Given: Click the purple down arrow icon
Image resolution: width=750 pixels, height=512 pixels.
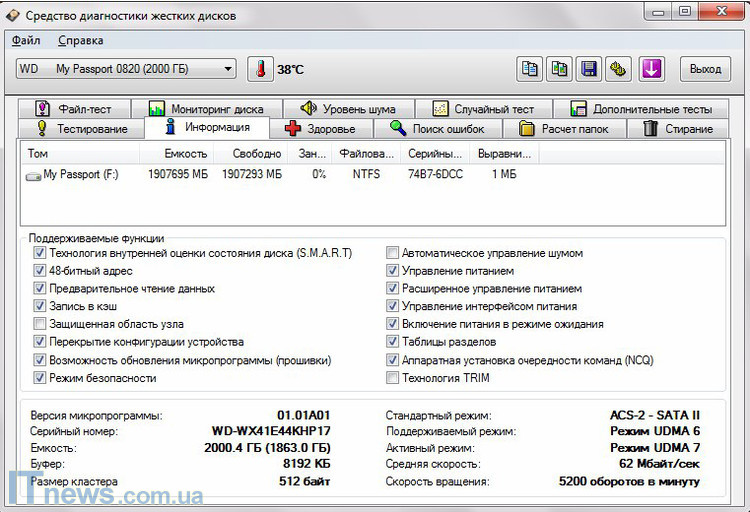Looking at the screenshot, I should [x=651, y=69].
